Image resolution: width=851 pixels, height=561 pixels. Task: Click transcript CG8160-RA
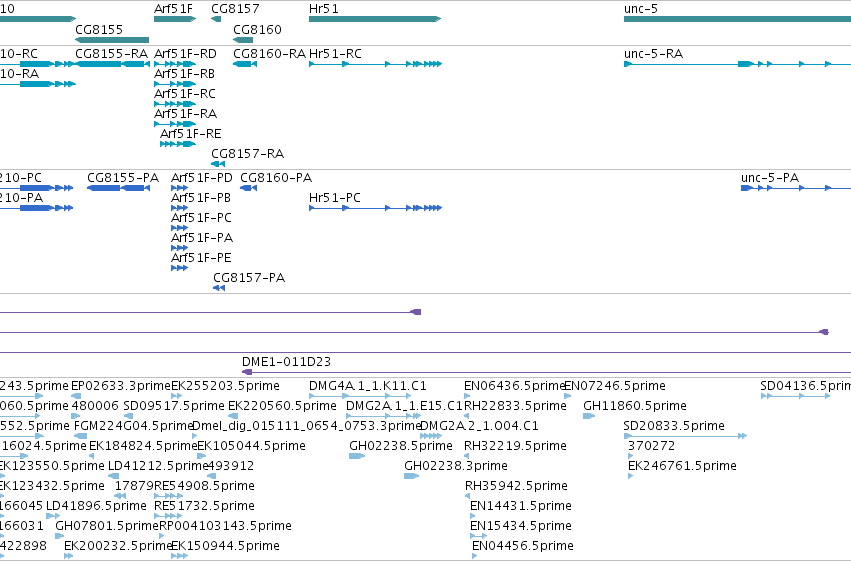(x=245, y=64)
